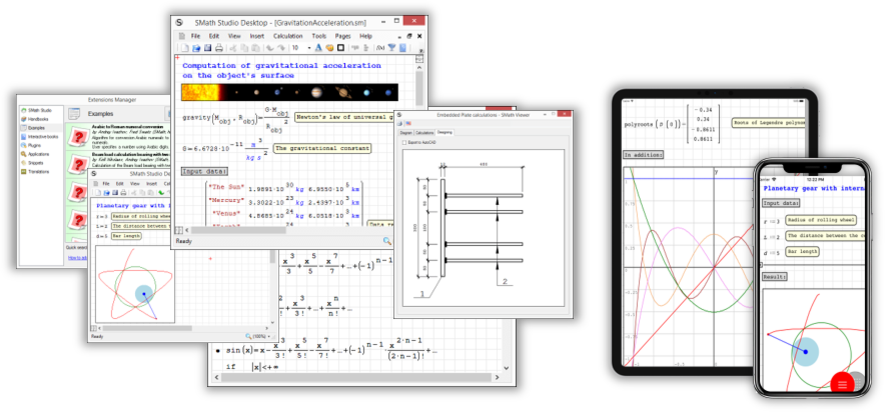Click print icon in SMath Viewer toolbar
Image resolution: width=887 pixels, height=414 pixels.
pyautogui.click(x=399, y=123)
